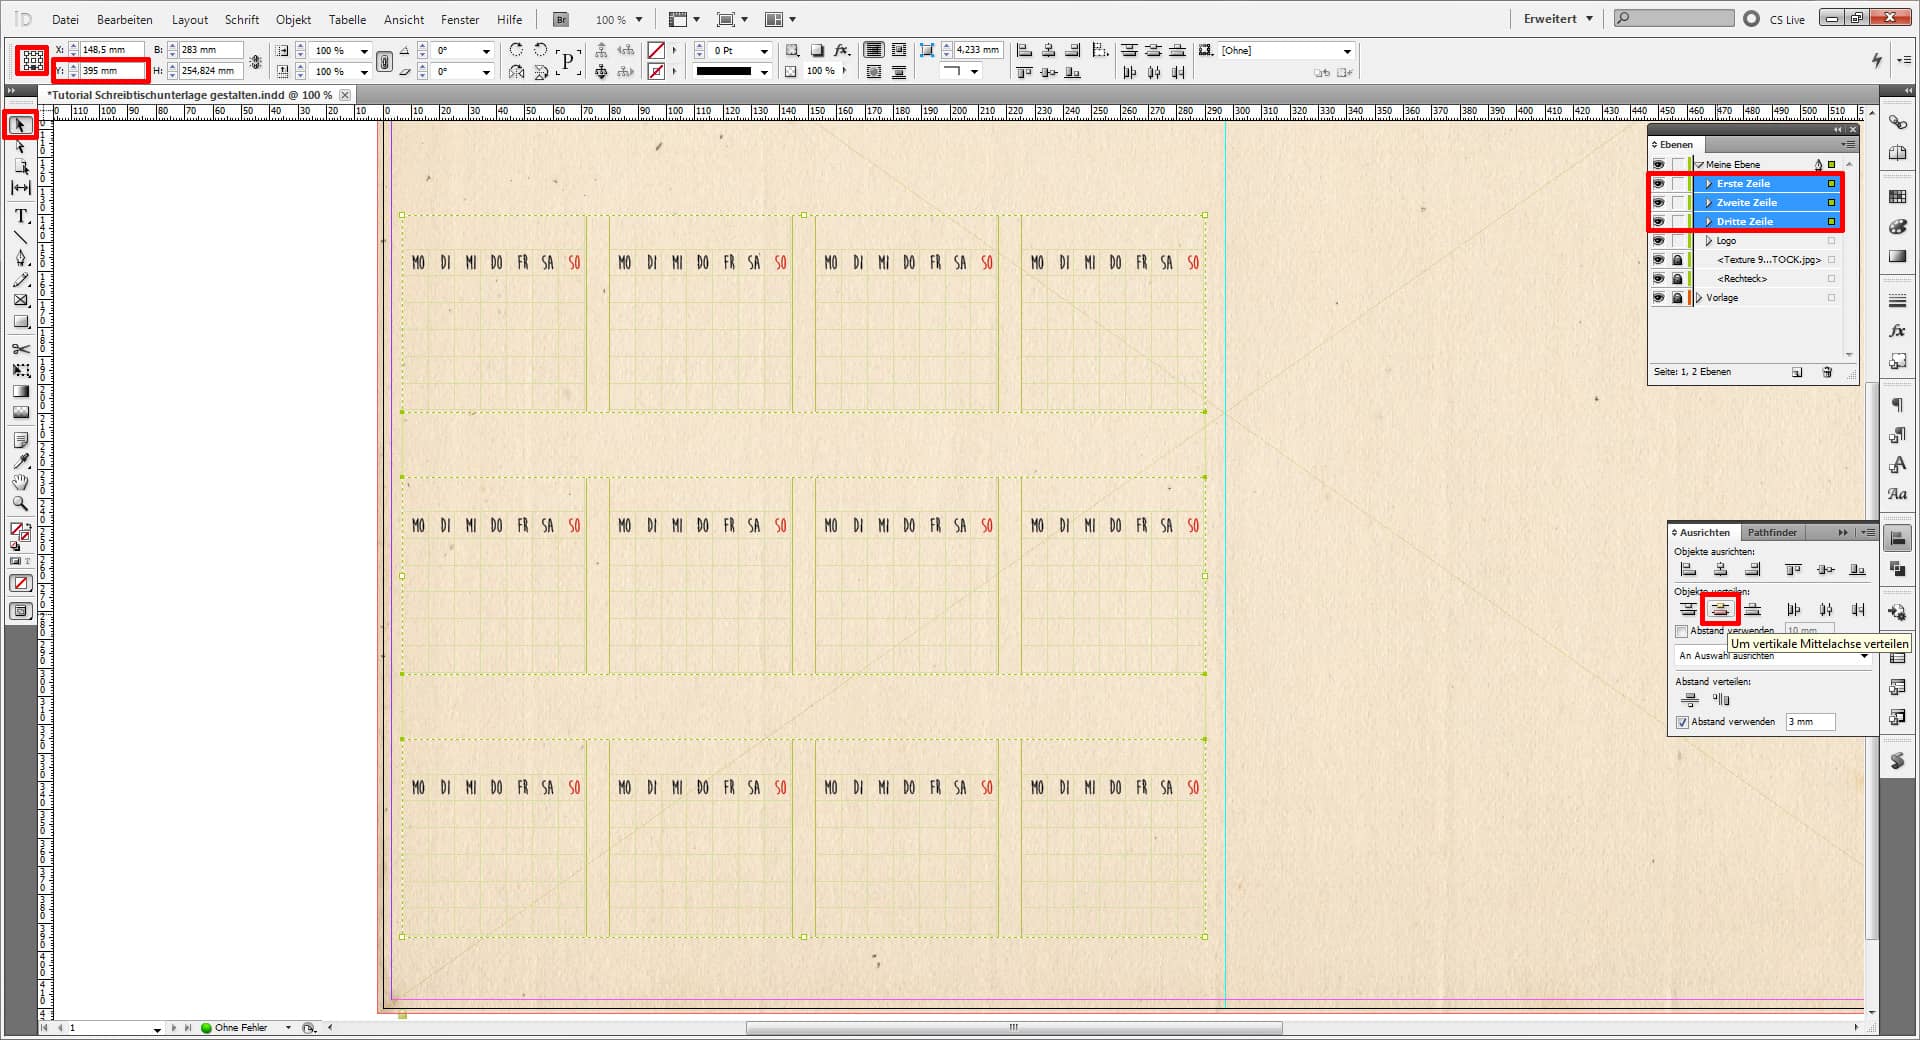Hide the Logo layer via eye icon
The height and width of the screenshot is (1040, 1920).
point(1658,241)
